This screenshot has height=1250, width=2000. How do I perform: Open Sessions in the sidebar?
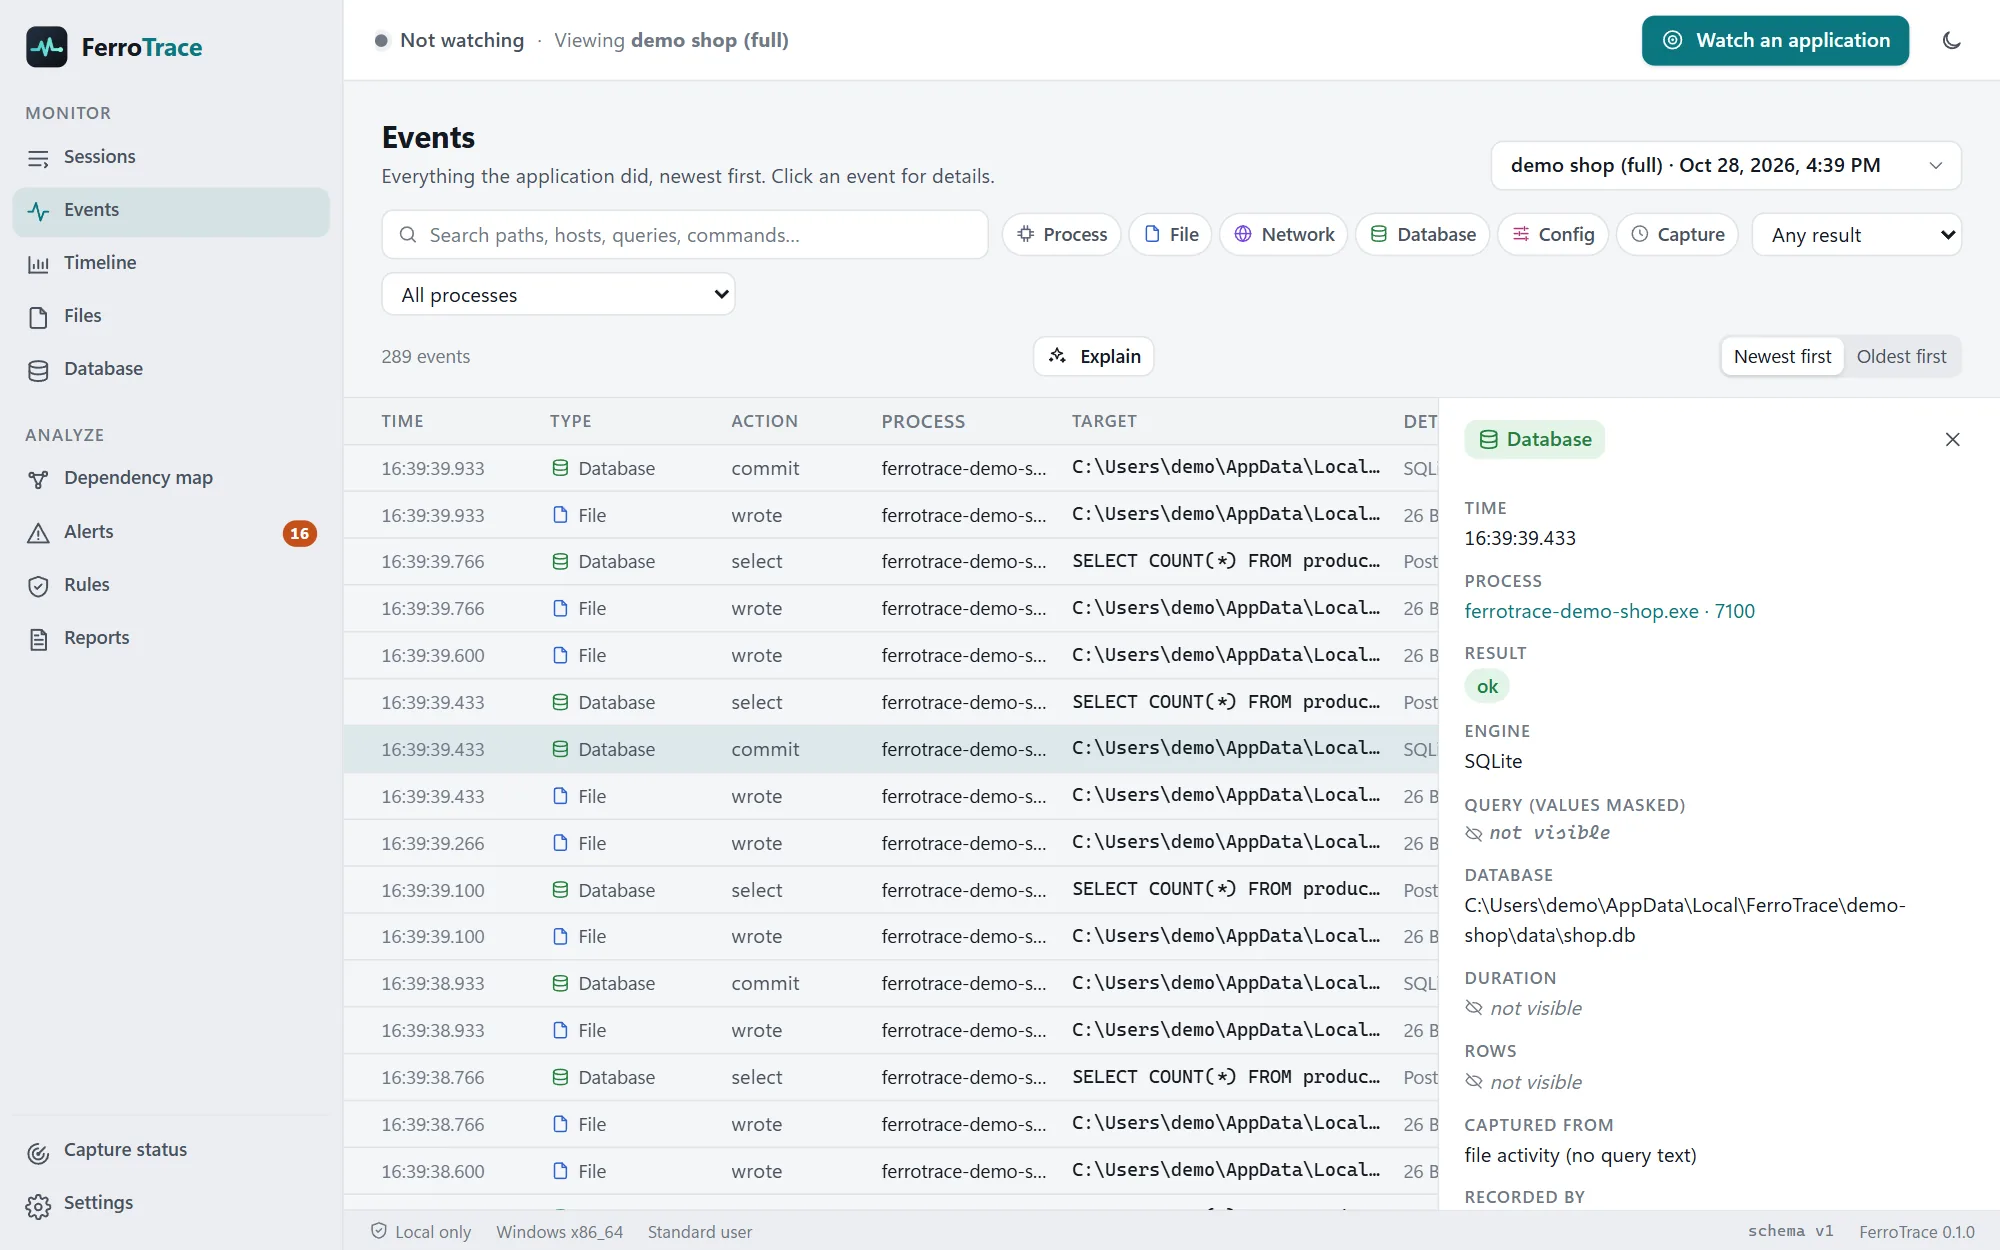(x=171, y=157)
